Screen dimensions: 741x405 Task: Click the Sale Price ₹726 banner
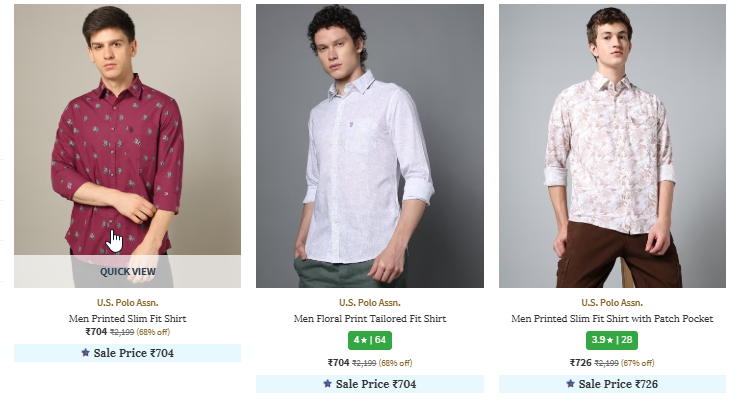tap(611, 384)
